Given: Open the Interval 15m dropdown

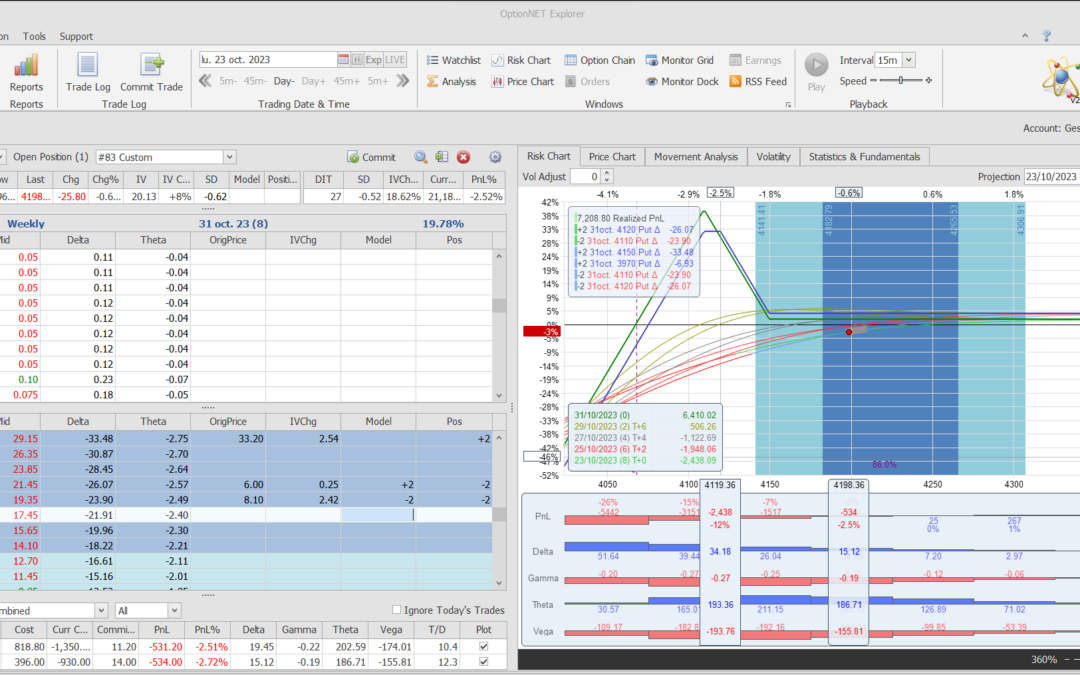Looking at the screenshot, I should pyautogui.click(x=907, y=60).
